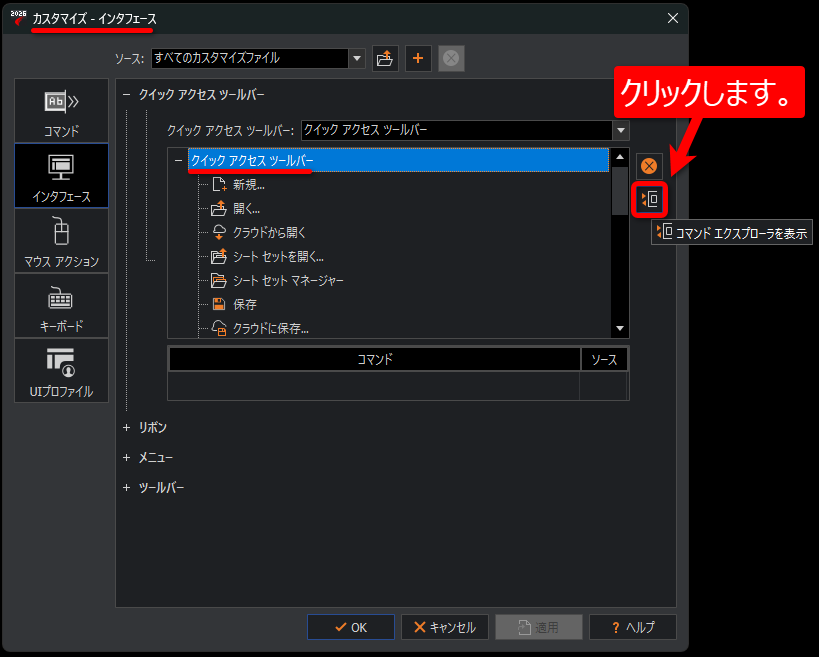Switch to マウス アクション section
The height and width of the screenshot is (657, 819).
pos(61,241)
